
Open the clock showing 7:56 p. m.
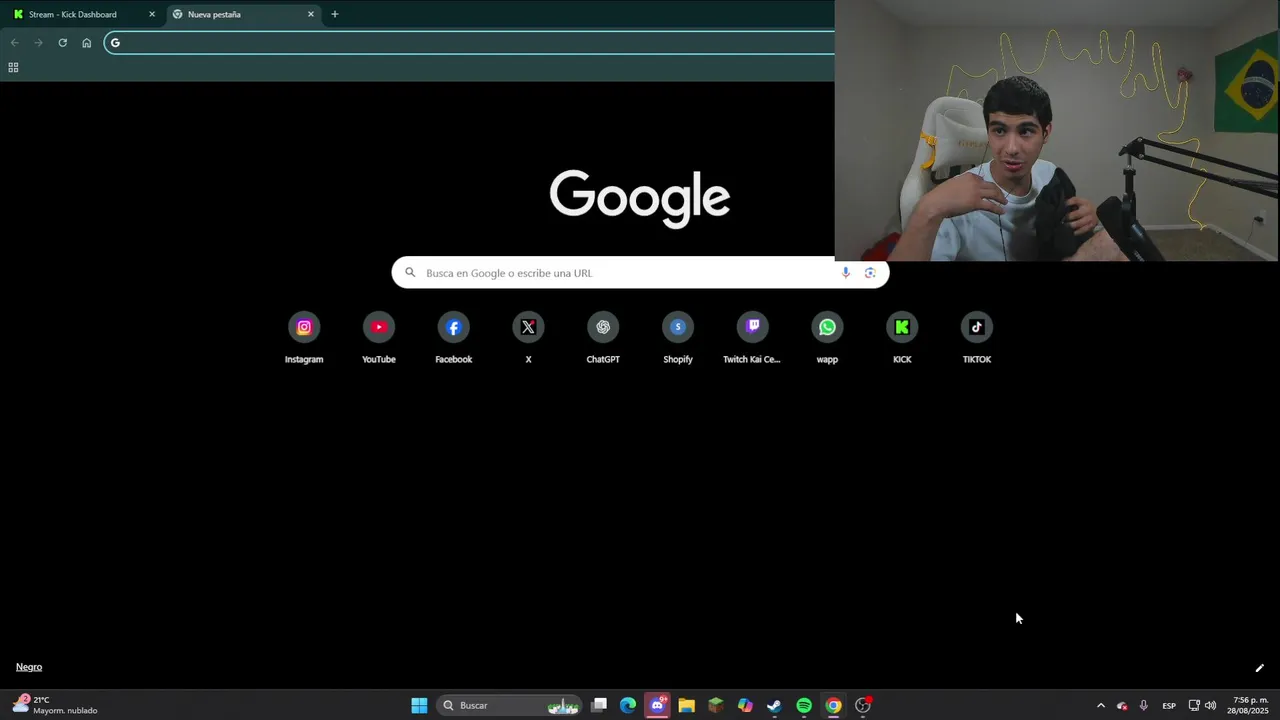(1250, 706)
